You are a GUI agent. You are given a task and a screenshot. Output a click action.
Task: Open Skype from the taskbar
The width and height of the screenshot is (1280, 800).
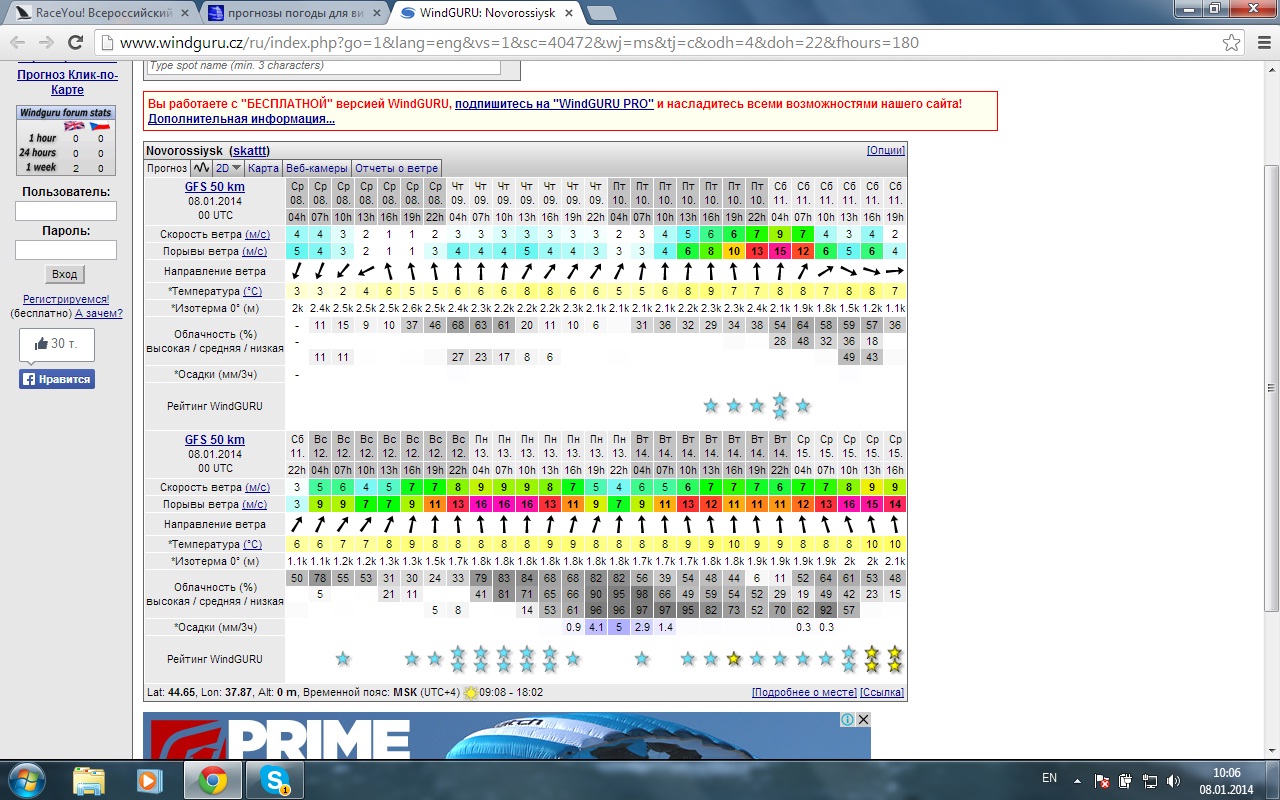point(274,780)
